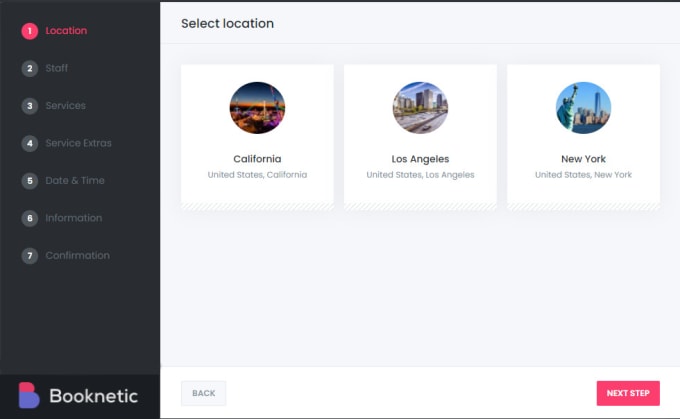Go to the Date & Time step
The width and height of the screenshot is (680, 419).
tap(75, 181)
